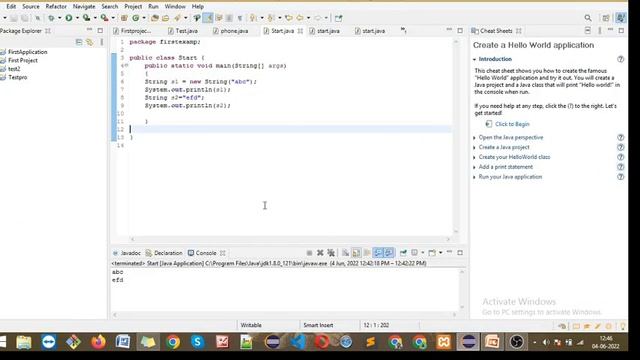Collapse All in Package Explorer
The width and height of the screenshot is (640, 360).
click(79, 42)
